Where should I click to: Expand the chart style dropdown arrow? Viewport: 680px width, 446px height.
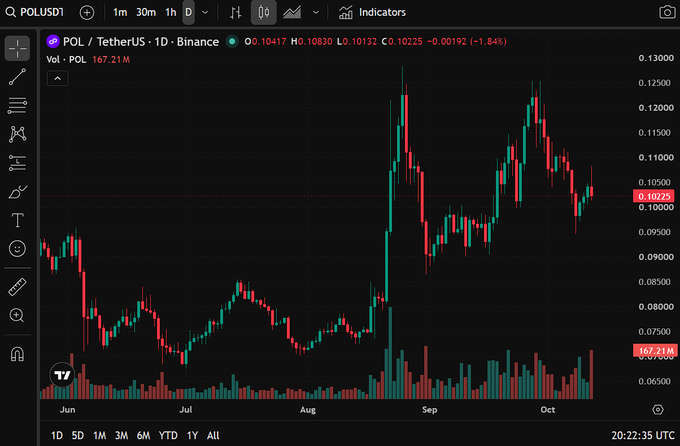tap(316, 13)
